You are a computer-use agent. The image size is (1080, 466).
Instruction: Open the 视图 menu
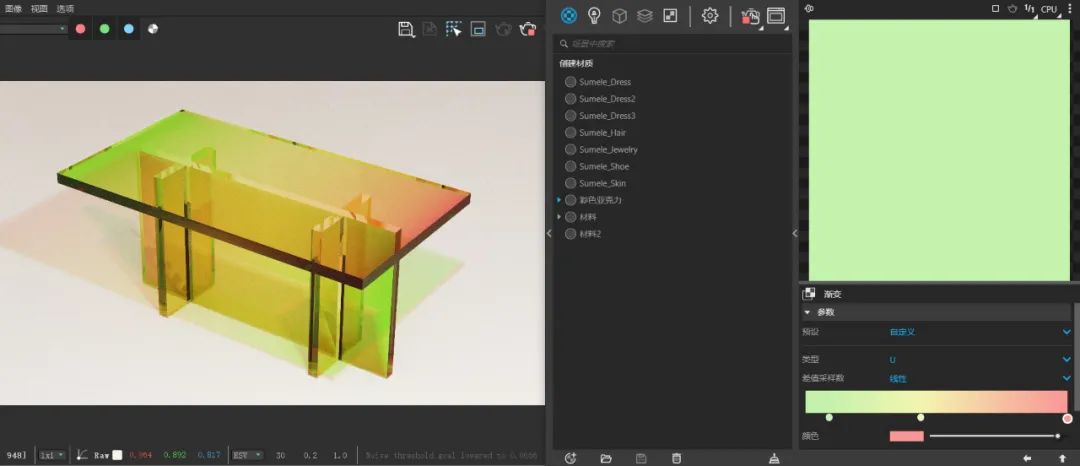[x=39, y=9]
